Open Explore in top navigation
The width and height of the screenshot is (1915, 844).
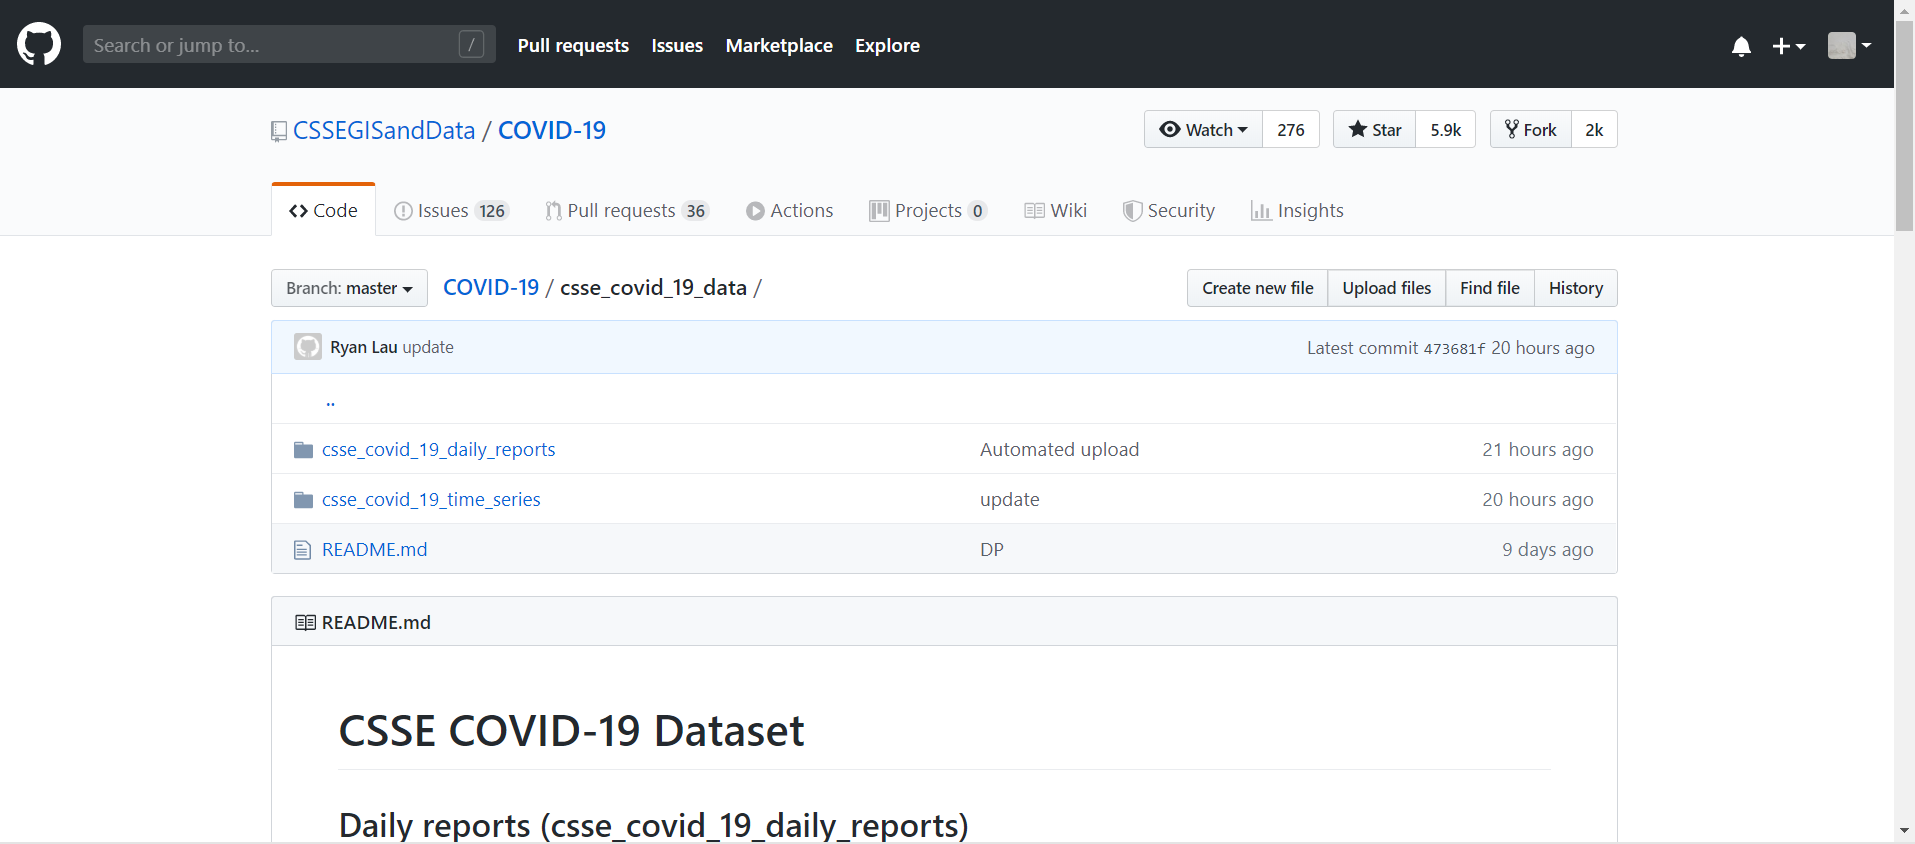887,45
